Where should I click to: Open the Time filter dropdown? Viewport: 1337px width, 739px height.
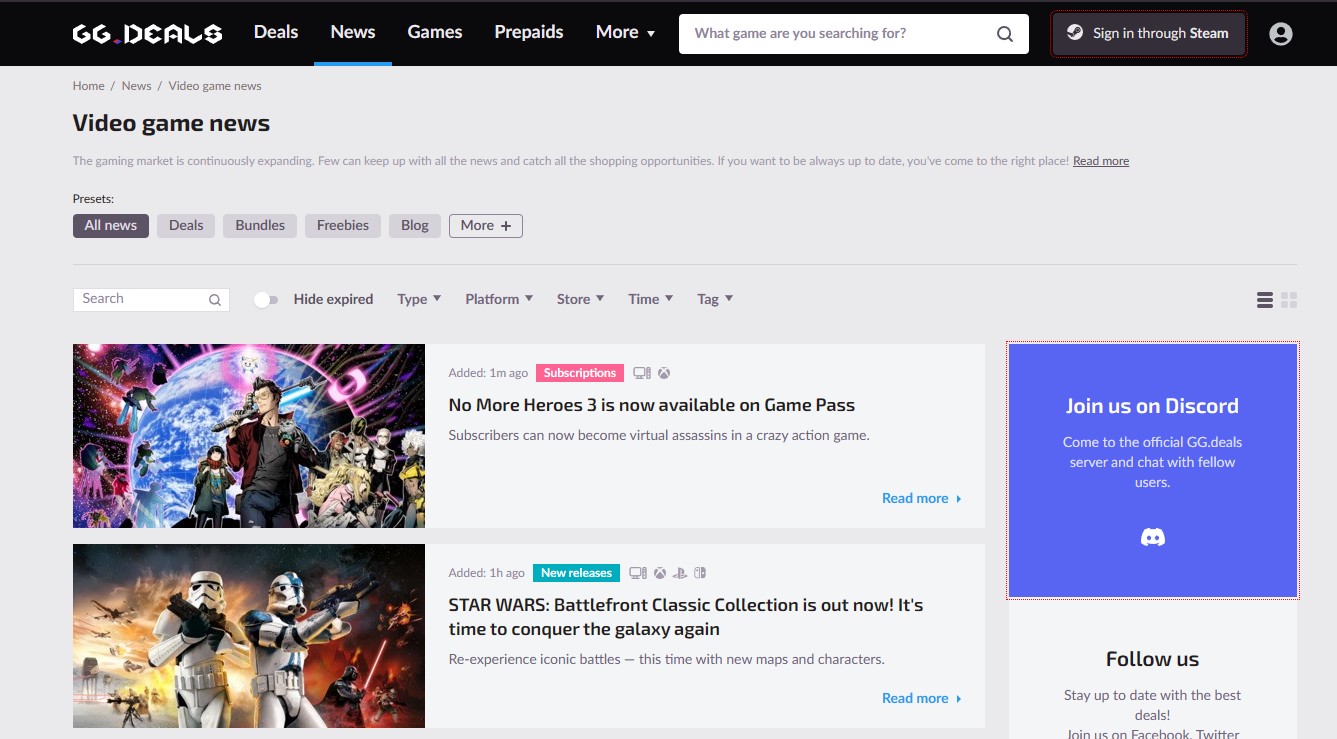coord(651,299)
